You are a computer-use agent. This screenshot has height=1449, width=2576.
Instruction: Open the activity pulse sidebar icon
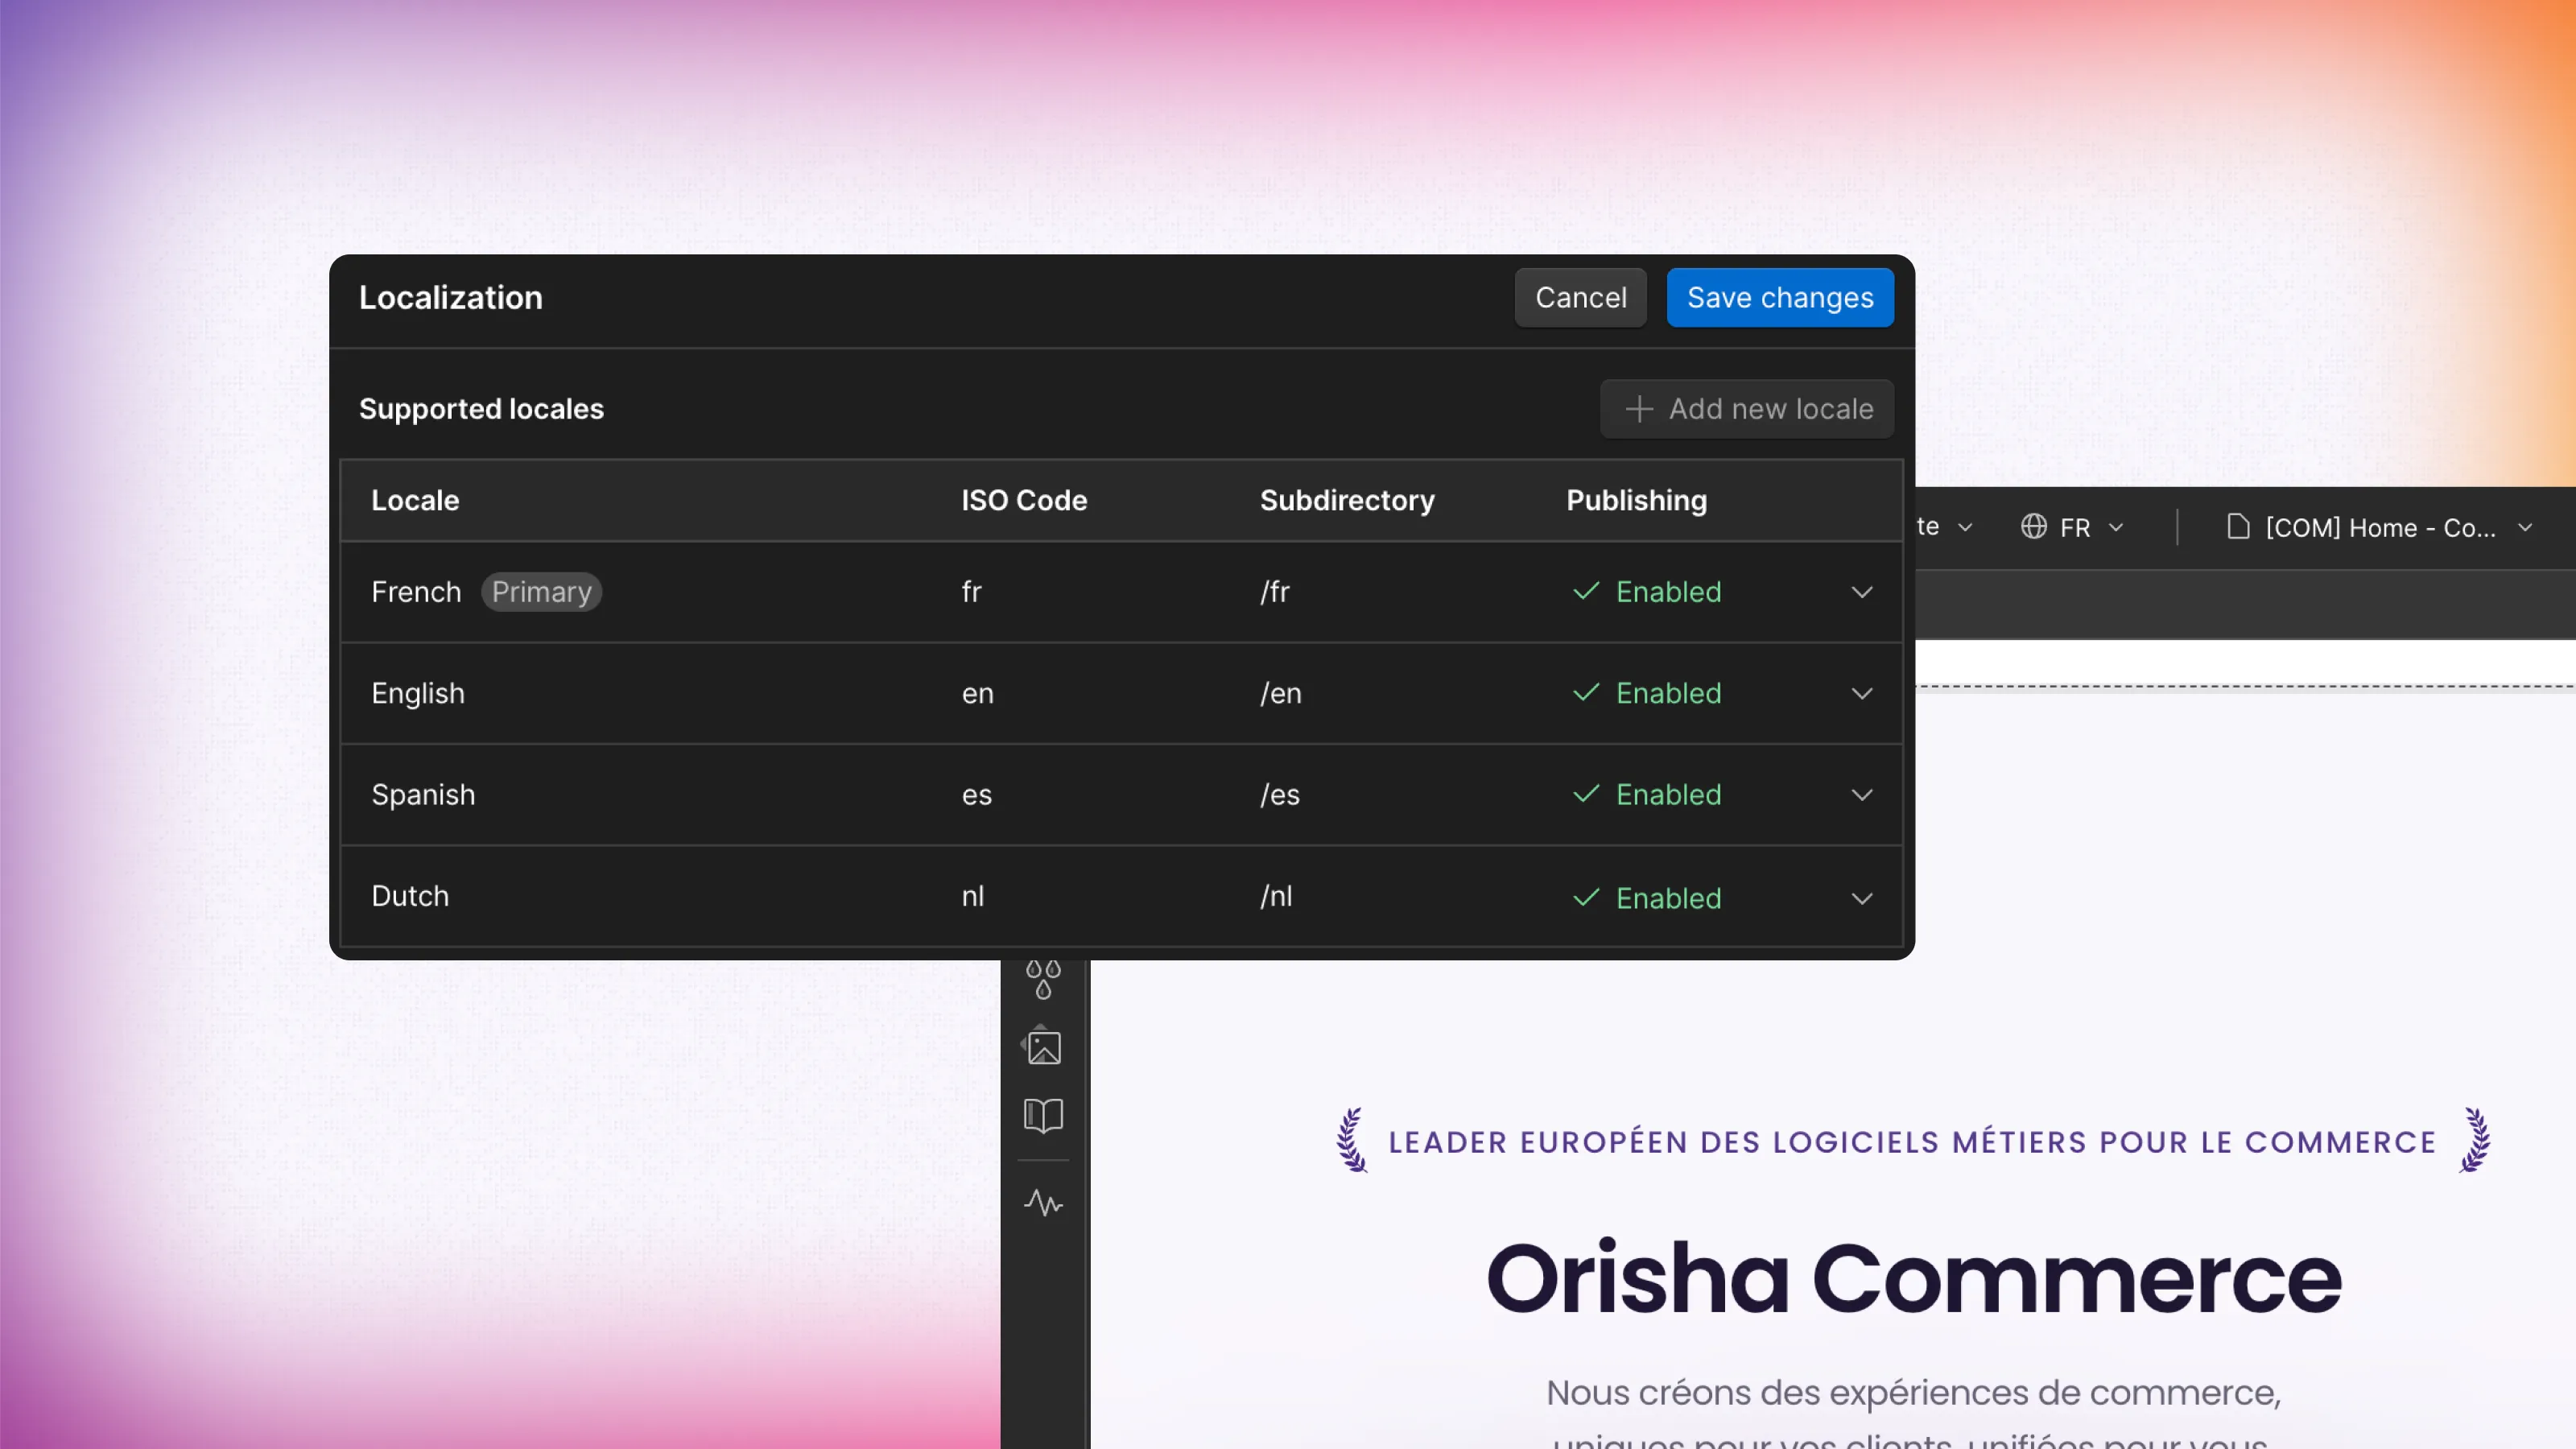coord(1043,1202)
